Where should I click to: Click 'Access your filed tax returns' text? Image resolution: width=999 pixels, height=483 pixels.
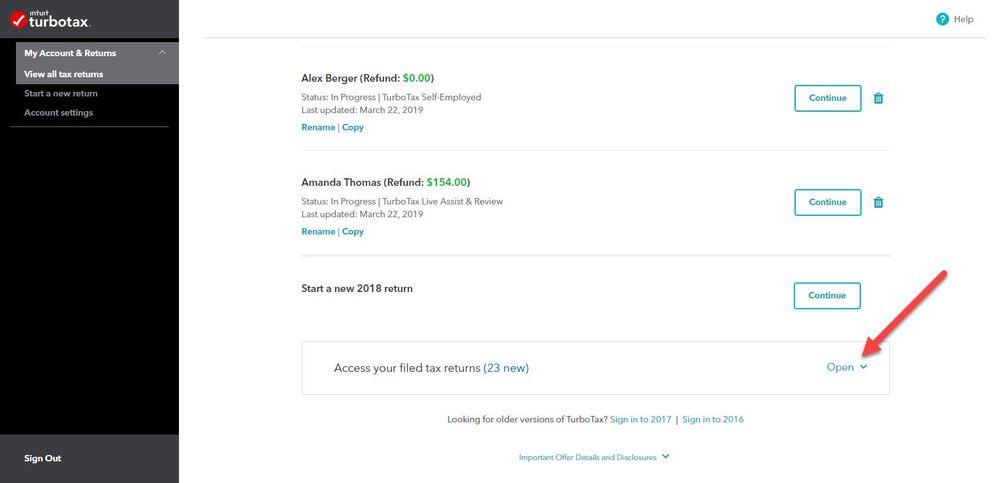(407, 368)
